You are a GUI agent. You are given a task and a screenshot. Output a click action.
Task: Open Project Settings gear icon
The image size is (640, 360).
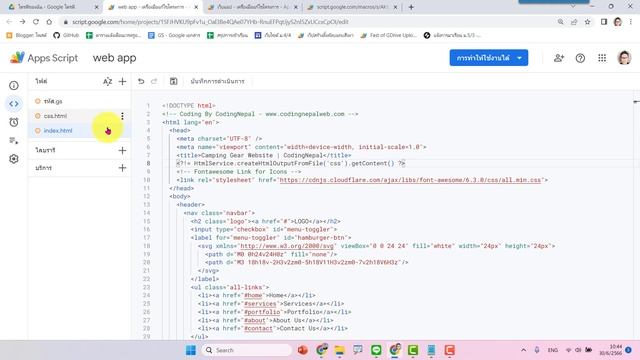tap(14, 159)
